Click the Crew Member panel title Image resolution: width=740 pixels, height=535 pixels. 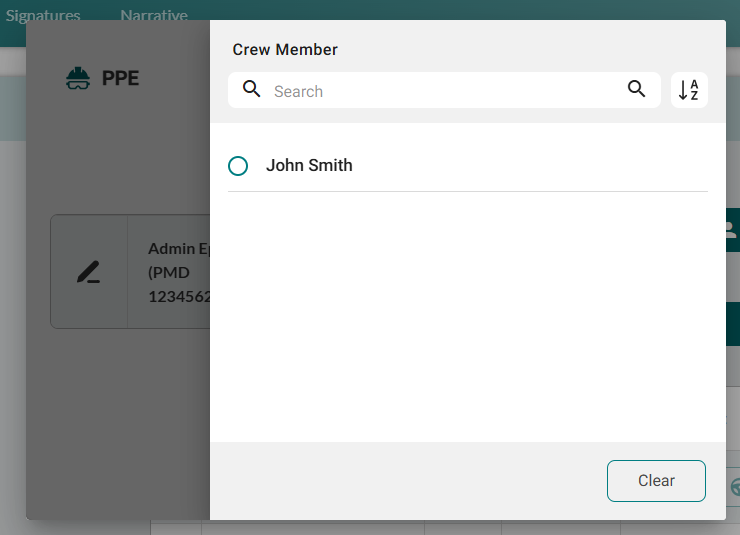[x=285, y=50]
